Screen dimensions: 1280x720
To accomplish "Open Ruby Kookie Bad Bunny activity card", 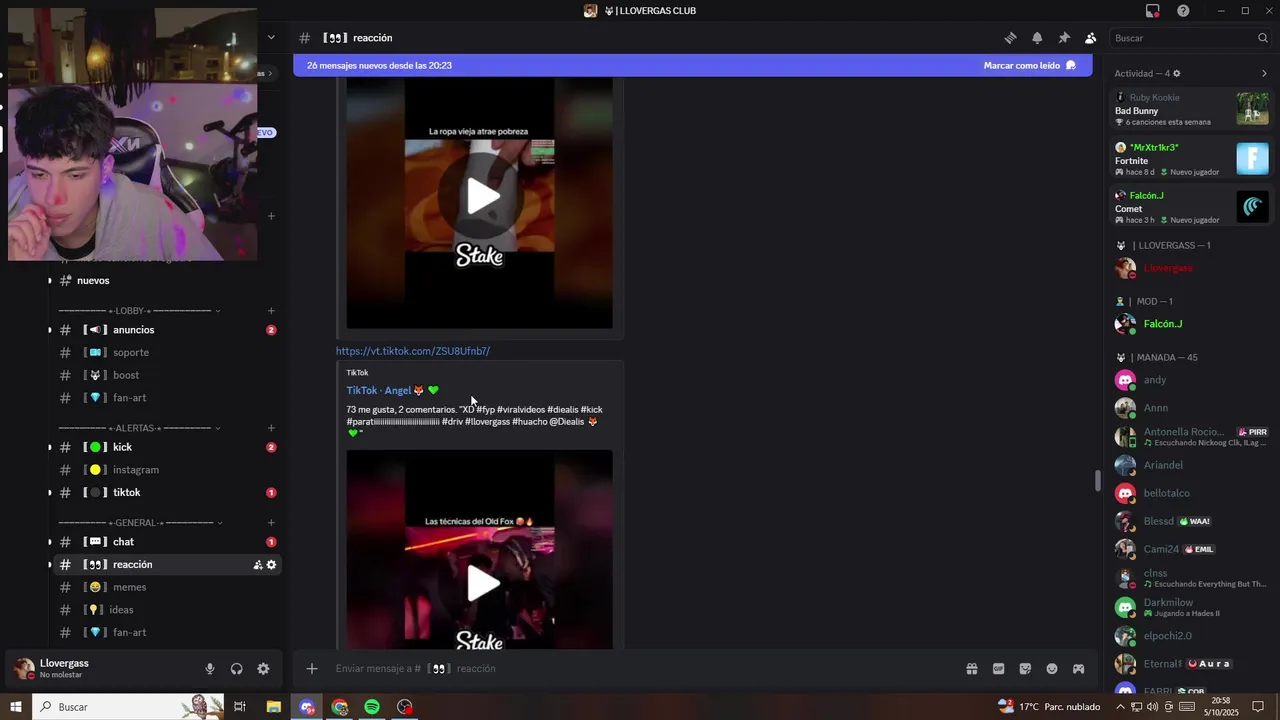I will [1191, 109].
